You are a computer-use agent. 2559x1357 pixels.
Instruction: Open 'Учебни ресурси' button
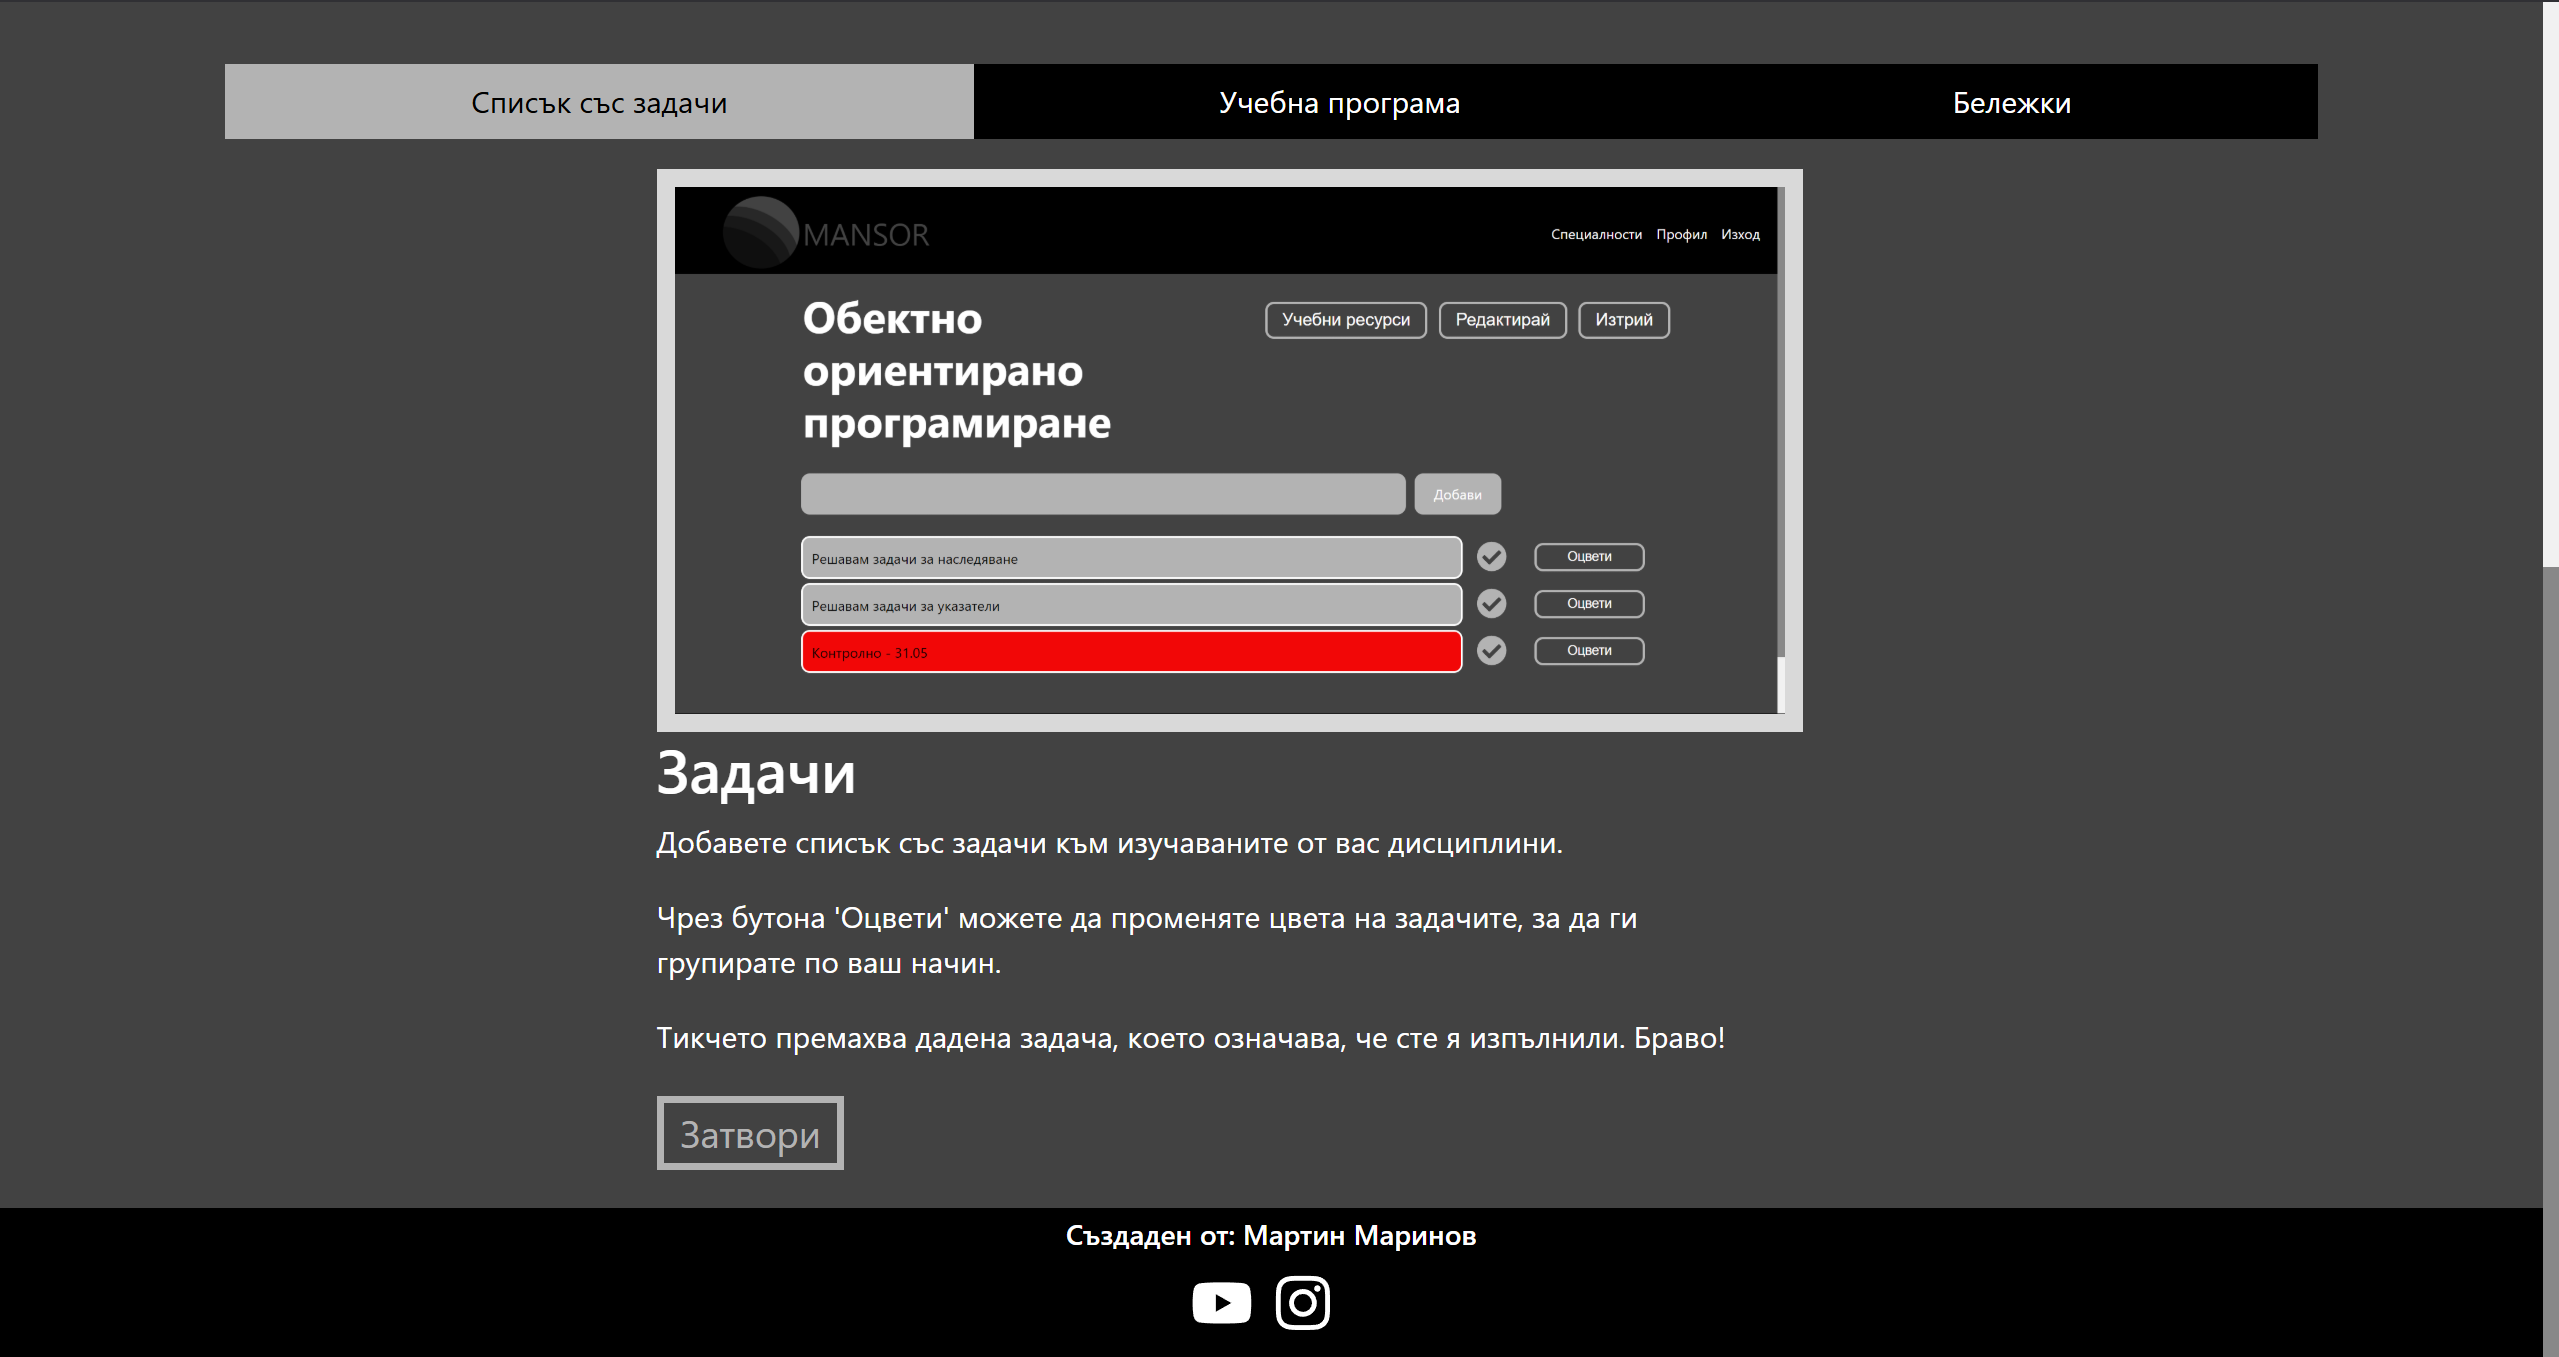(x=1345, y=320)
